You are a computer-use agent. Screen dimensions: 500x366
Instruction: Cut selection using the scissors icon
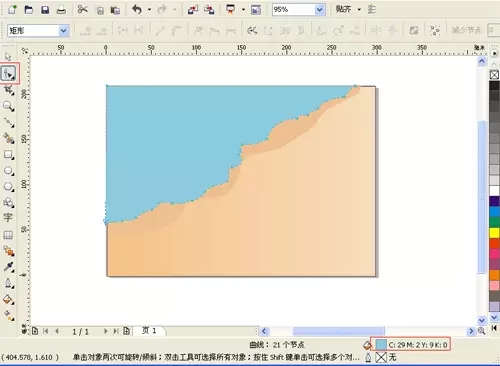point(82,9)
